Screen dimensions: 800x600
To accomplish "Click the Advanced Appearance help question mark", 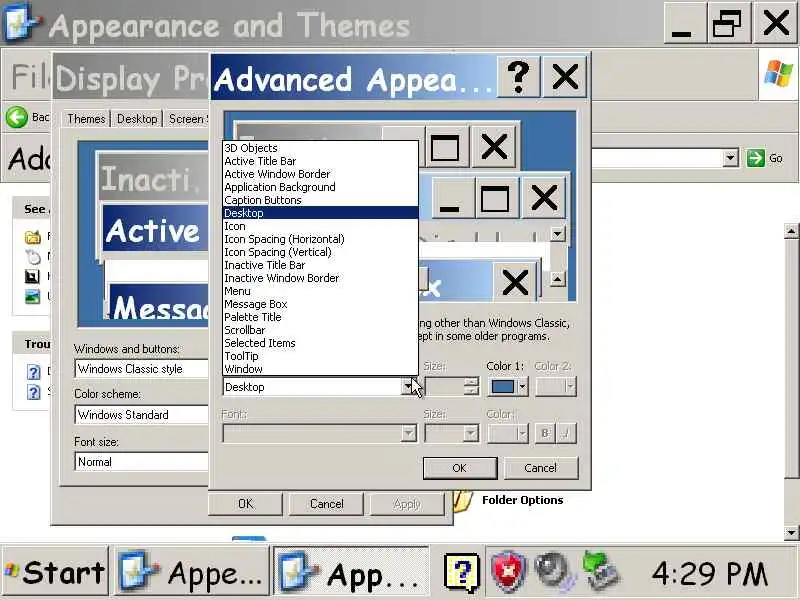I will coord(519,77).
